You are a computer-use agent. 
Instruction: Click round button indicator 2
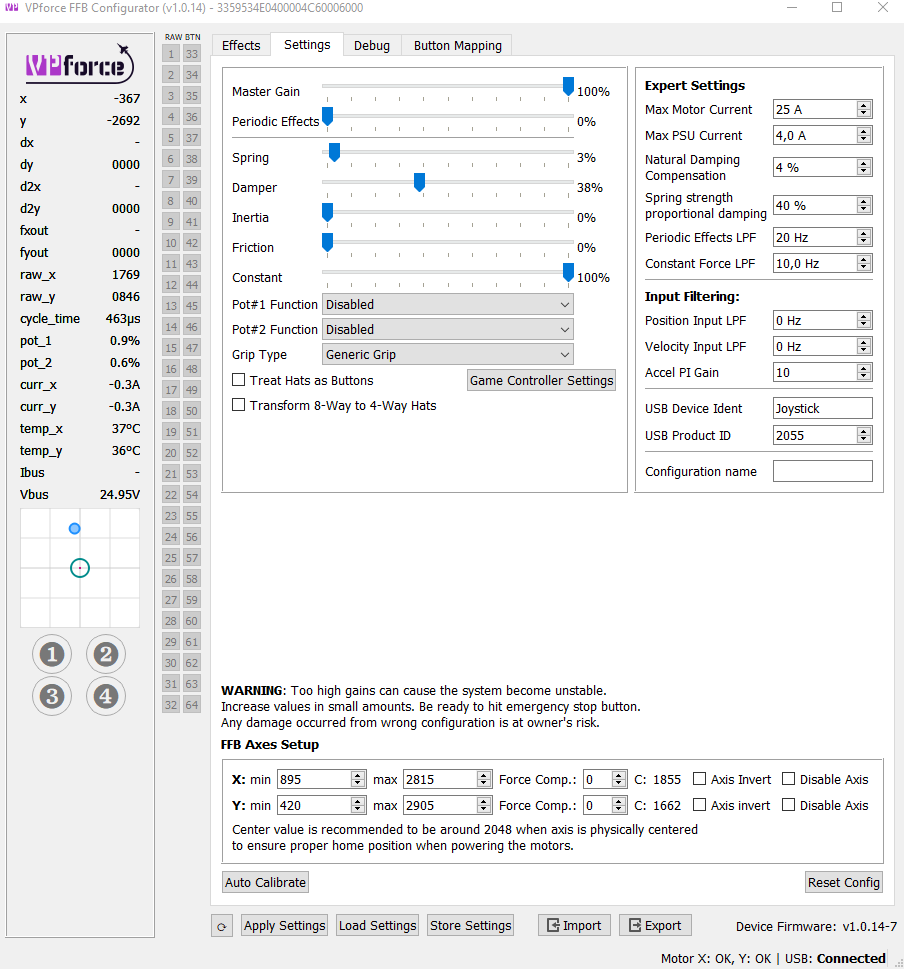(106, 654)
